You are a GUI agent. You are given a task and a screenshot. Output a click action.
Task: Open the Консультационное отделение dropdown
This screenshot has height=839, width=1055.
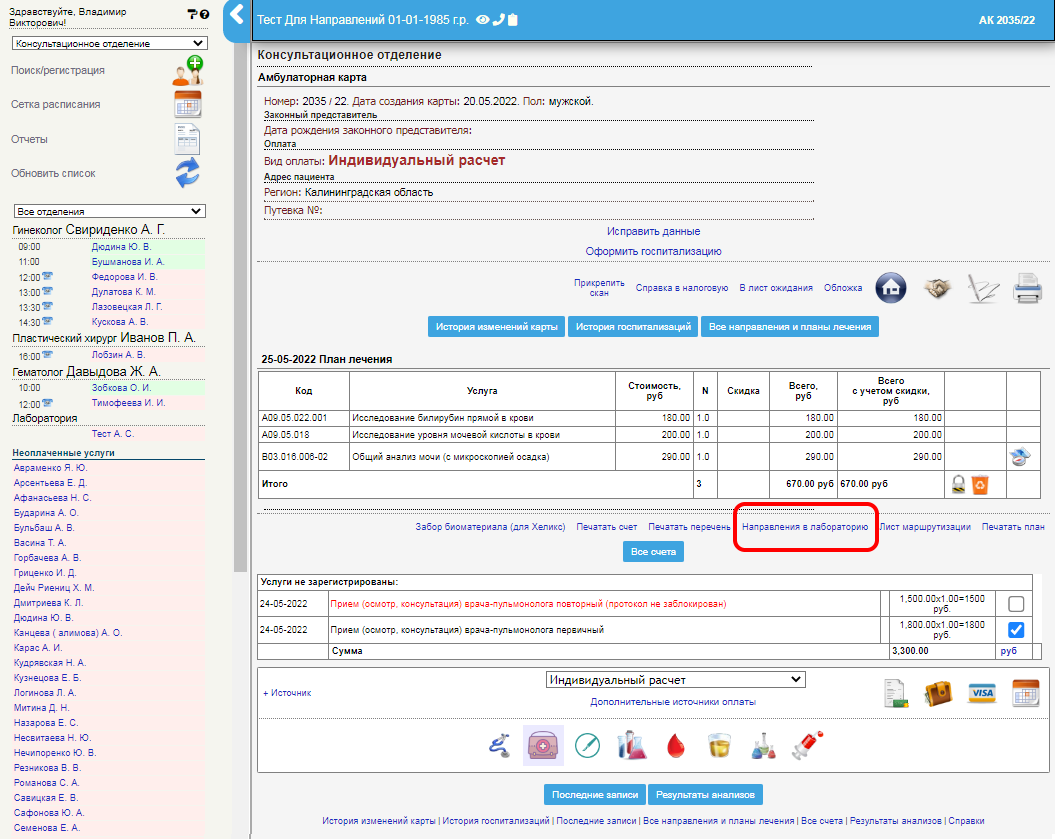tap(110, 44)
